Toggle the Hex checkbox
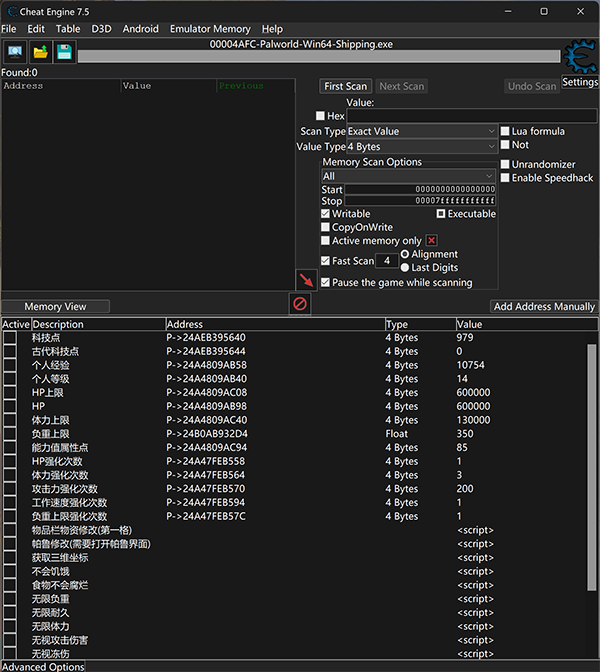 pyautogui.click(x=320, y=116)
